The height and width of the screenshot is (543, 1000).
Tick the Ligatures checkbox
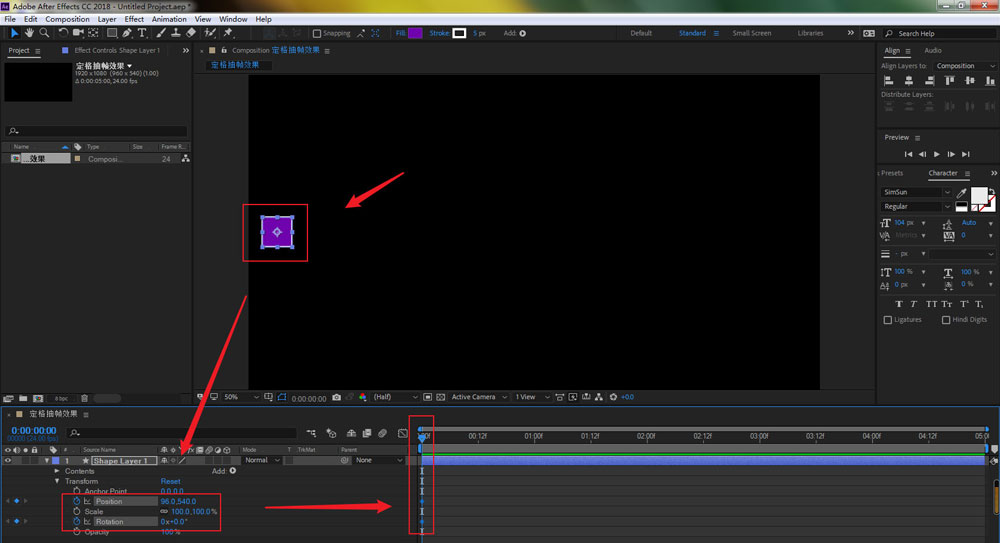pos(888,320)
